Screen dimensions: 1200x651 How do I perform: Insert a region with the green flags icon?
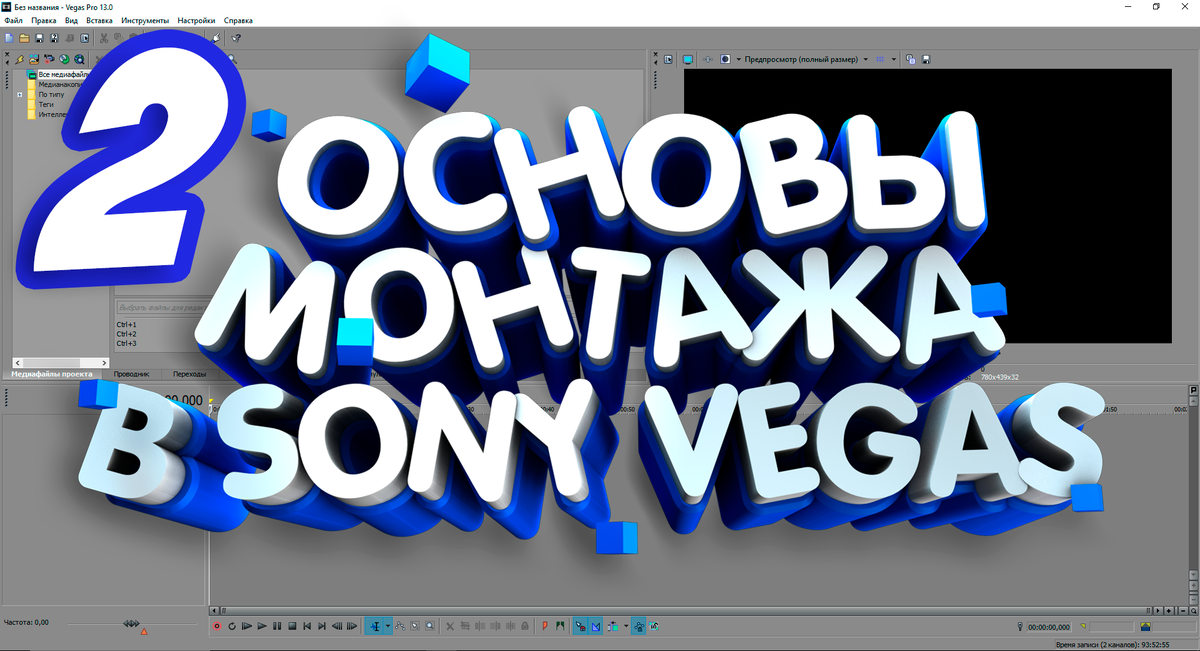pos(560,627)
